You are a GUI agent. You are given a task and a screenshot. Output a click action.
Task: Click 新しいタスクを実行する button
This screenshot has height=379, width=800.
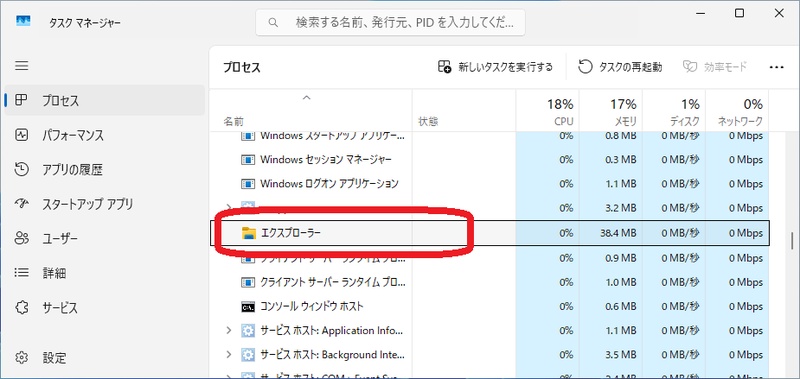[495, 67]
